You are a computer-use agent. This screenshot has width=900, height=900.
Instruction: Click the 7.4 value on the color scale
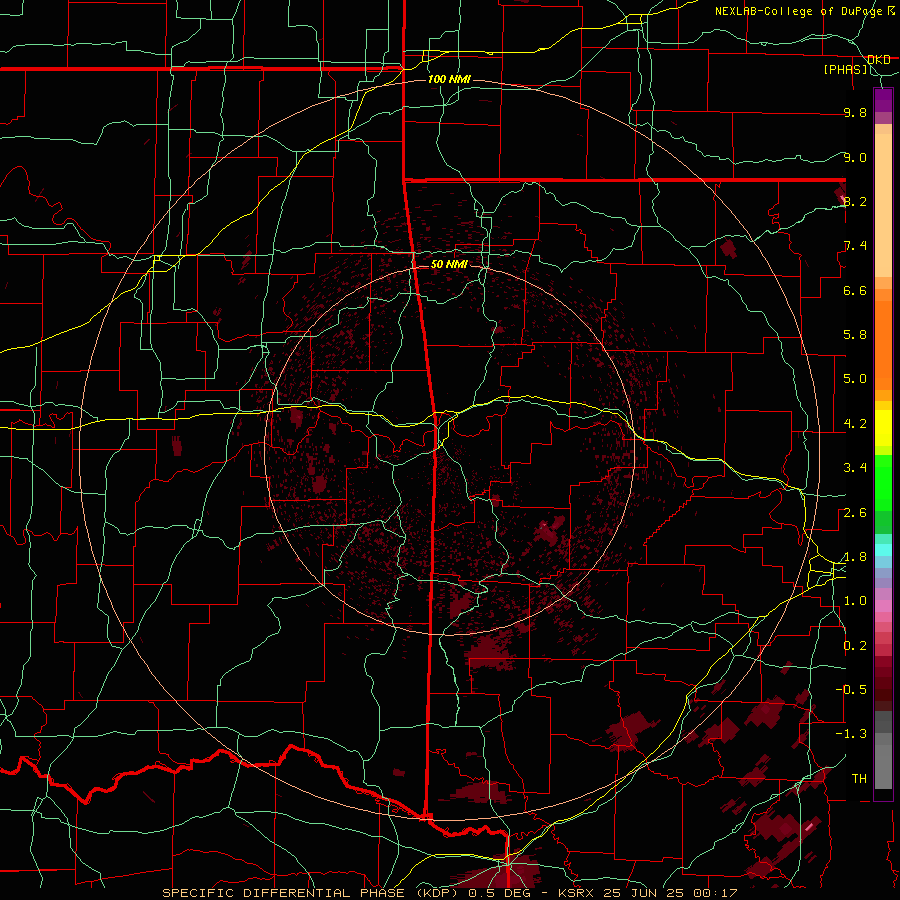point(855,246)
